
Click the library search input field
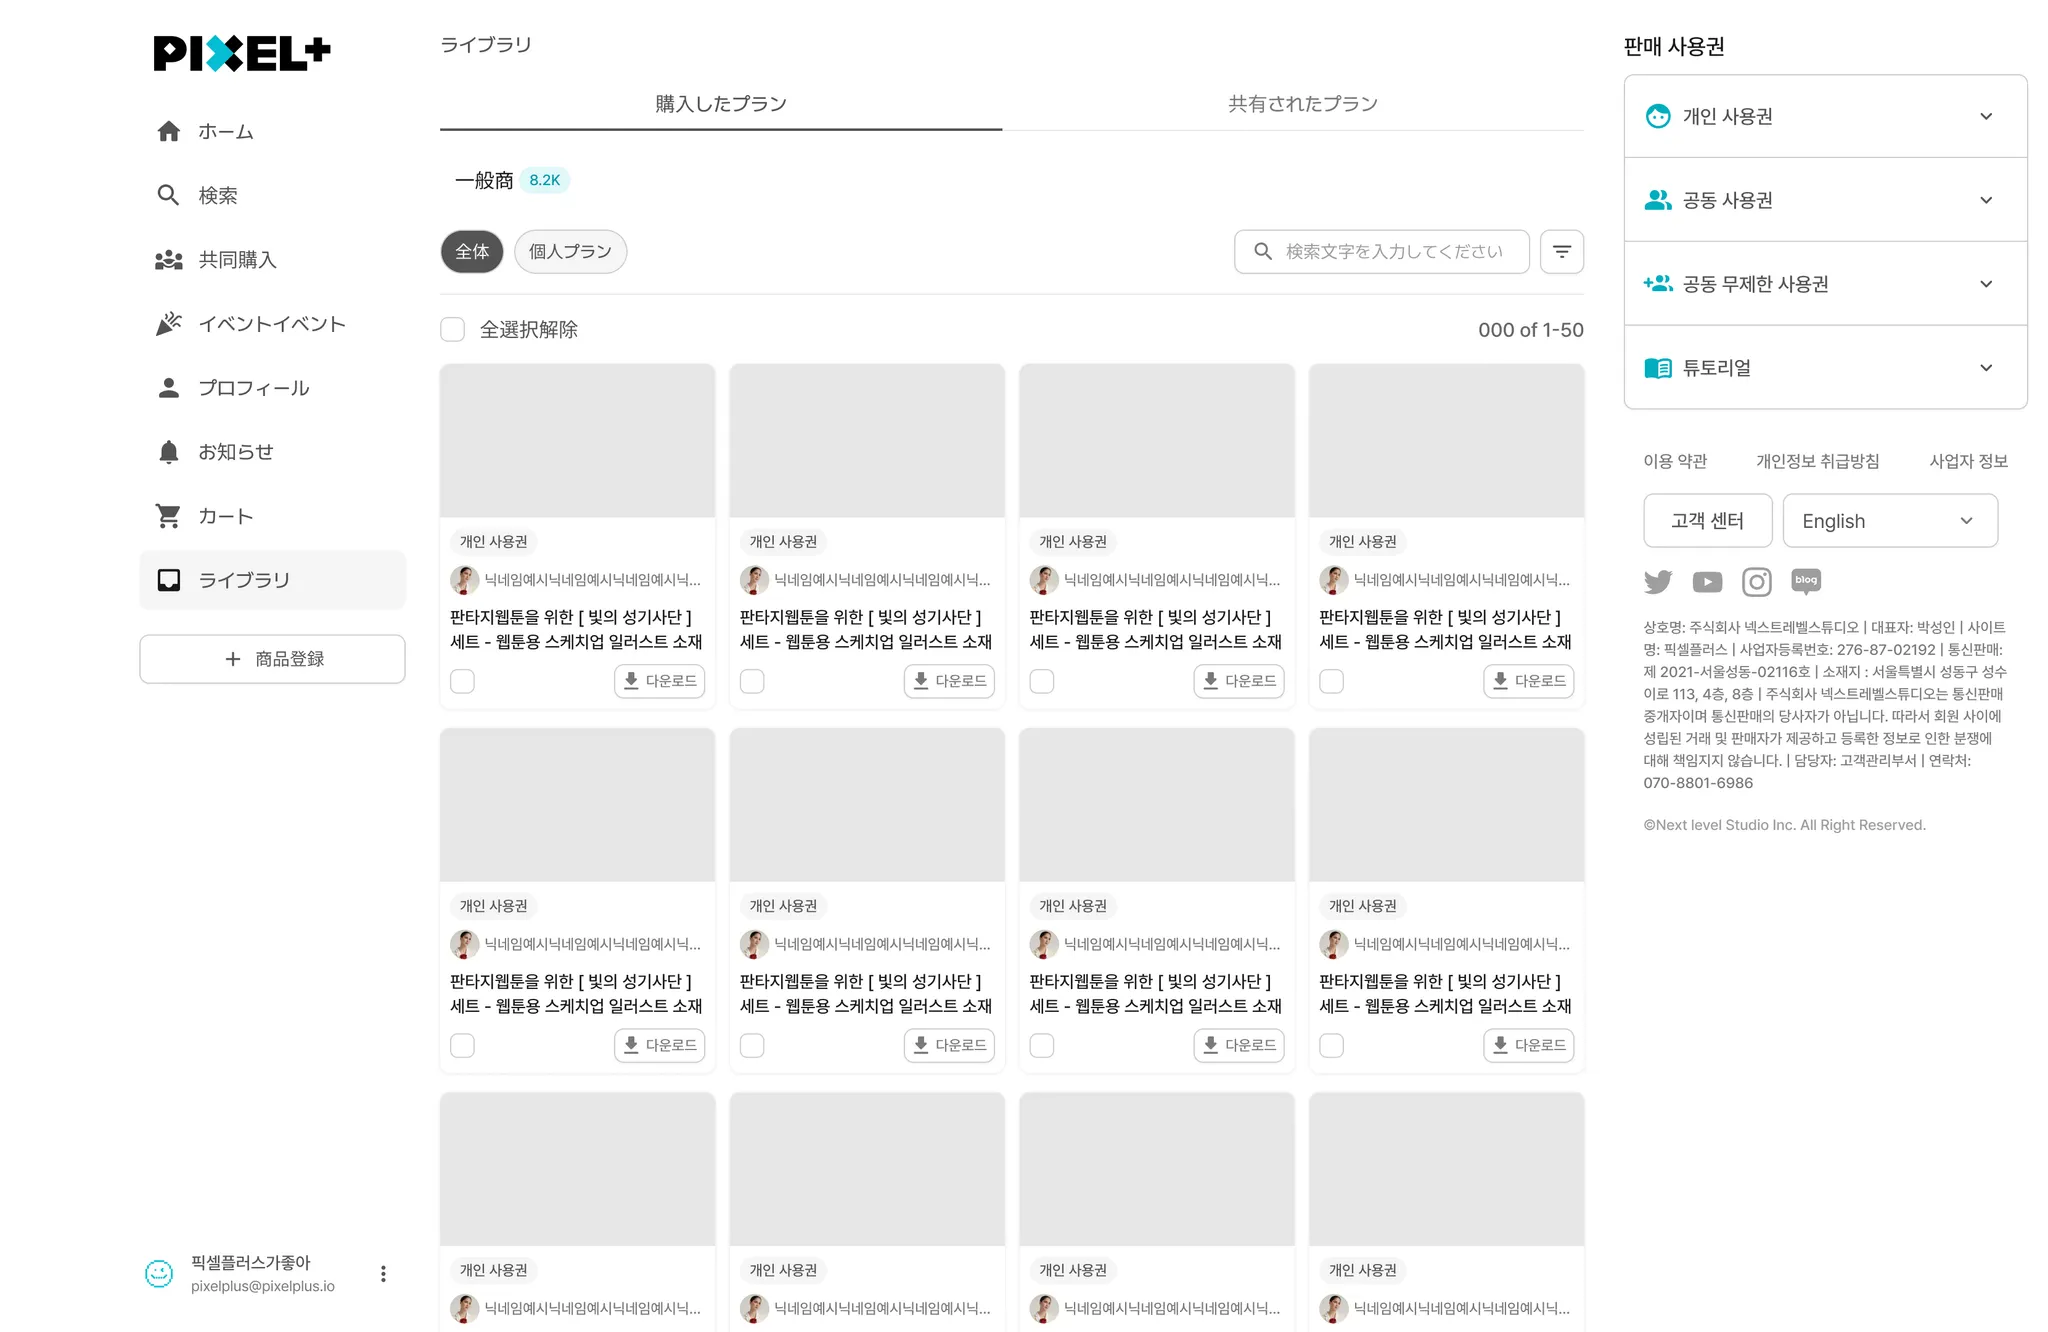tap(1393, 251)
